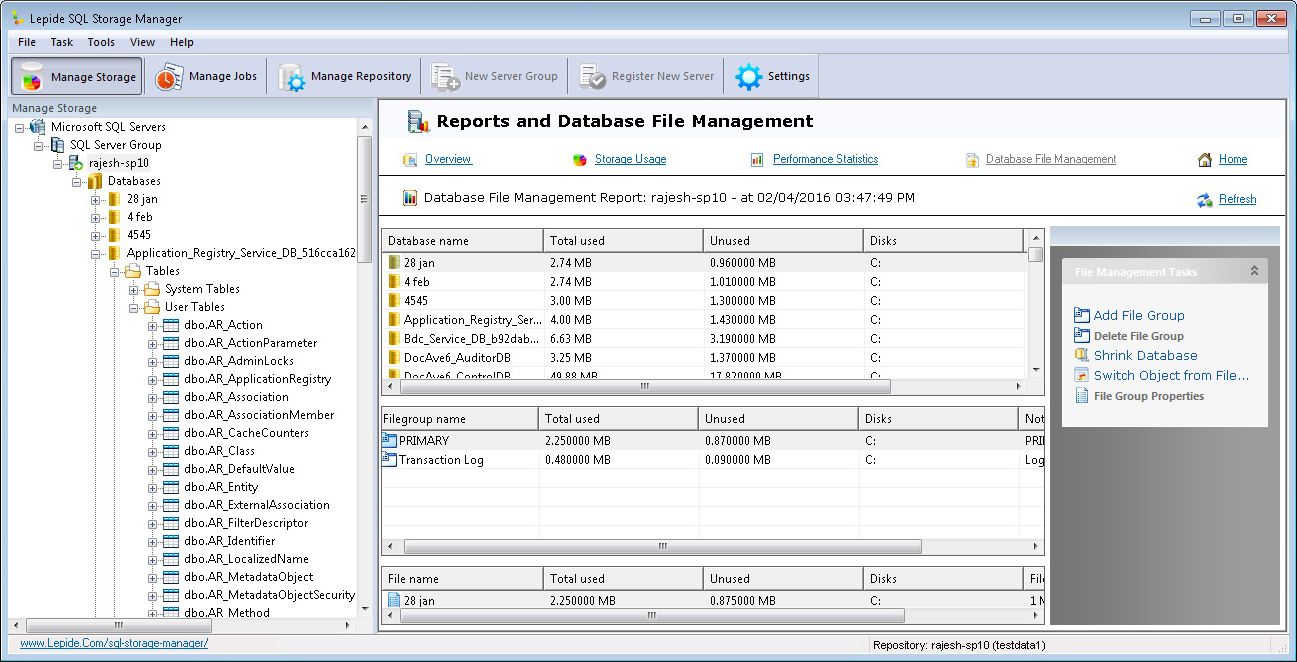1297x662 pixels.
Task: Click the Performance Statistics chart icon
Action: pyautogui.click(x=757, y=160)
